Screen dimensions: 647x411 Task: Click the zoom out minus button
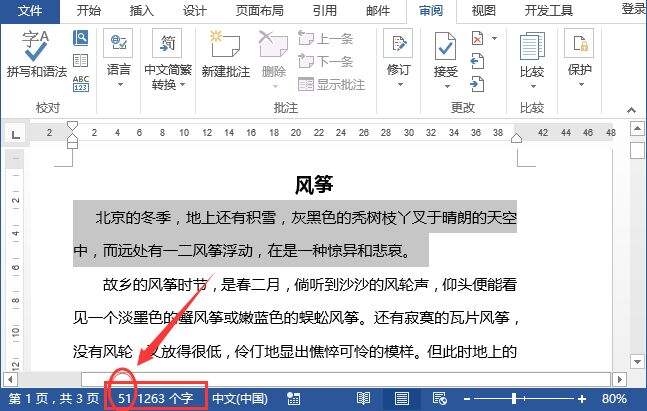467,399
